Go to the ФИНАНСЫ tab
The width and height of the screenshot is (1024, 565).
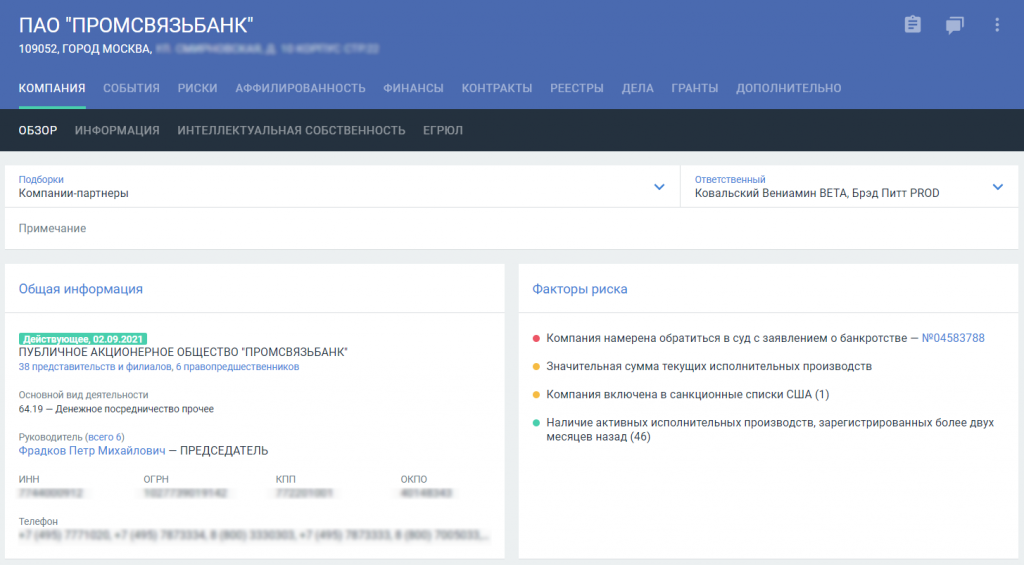(413, 88)
